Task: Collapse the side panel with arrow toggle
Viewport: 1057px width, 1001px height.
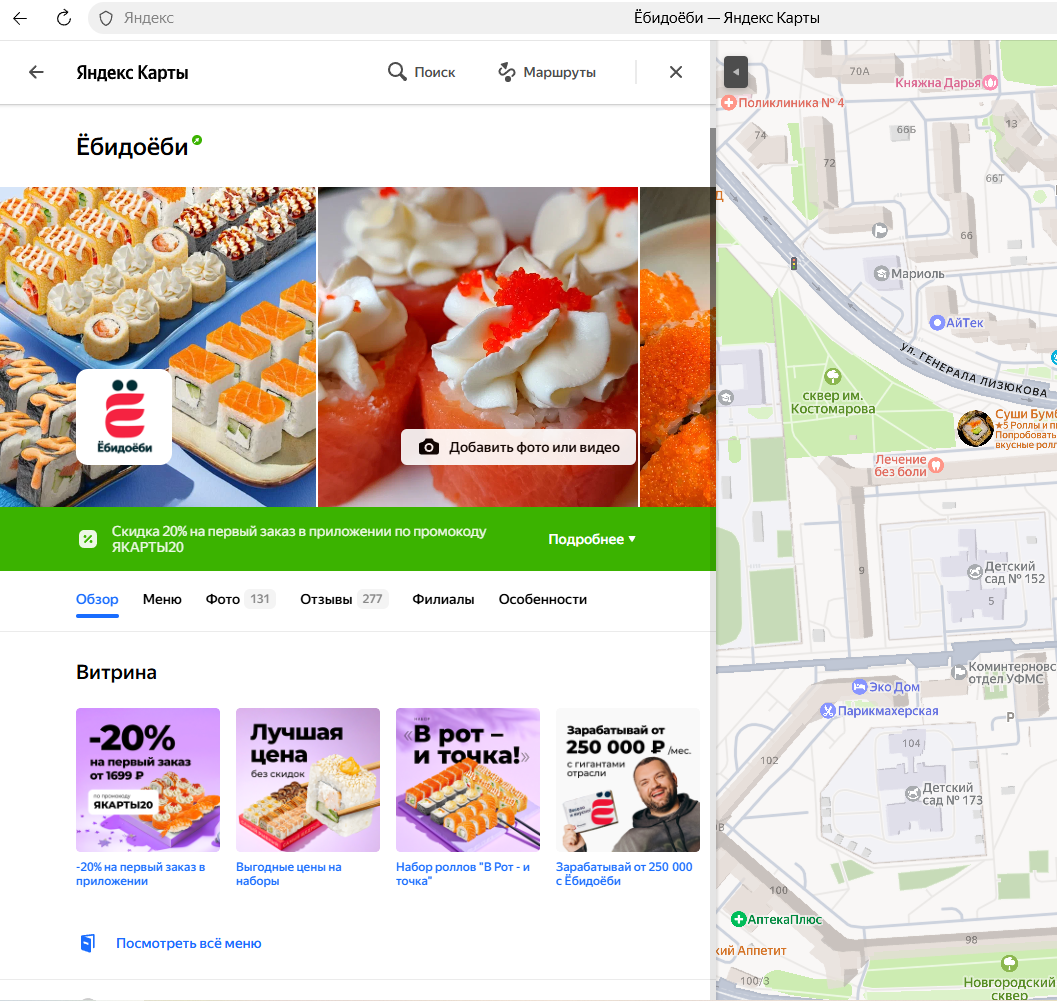Action: tap(735, 72)
